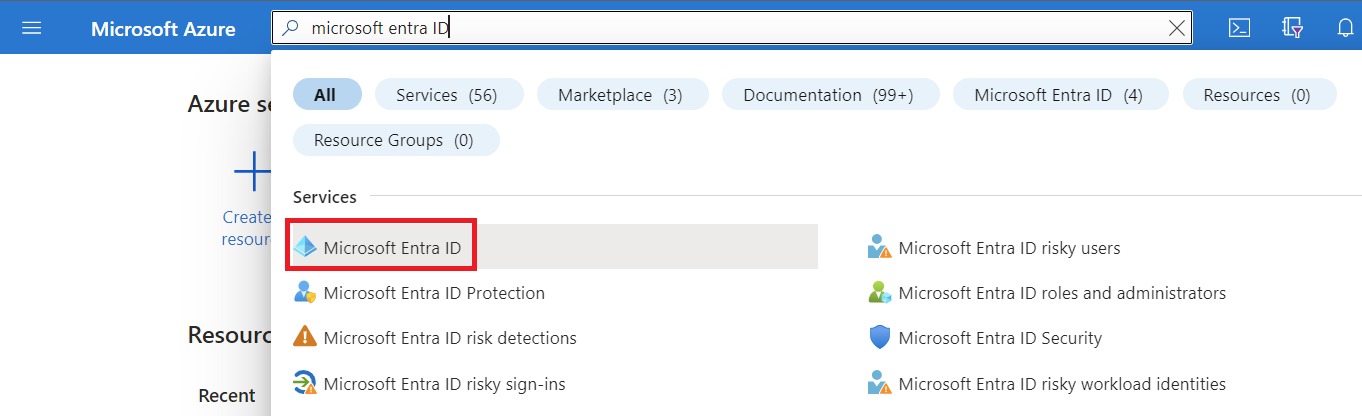The image size is (1362, 416).
Task: Open the directory and subscription filter icon
Action: click(x=1292, y=28)
